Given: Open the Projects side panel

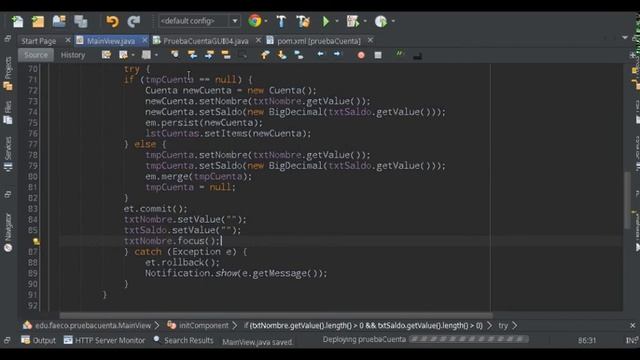Looking at the screenshot, I should [8, 74].
